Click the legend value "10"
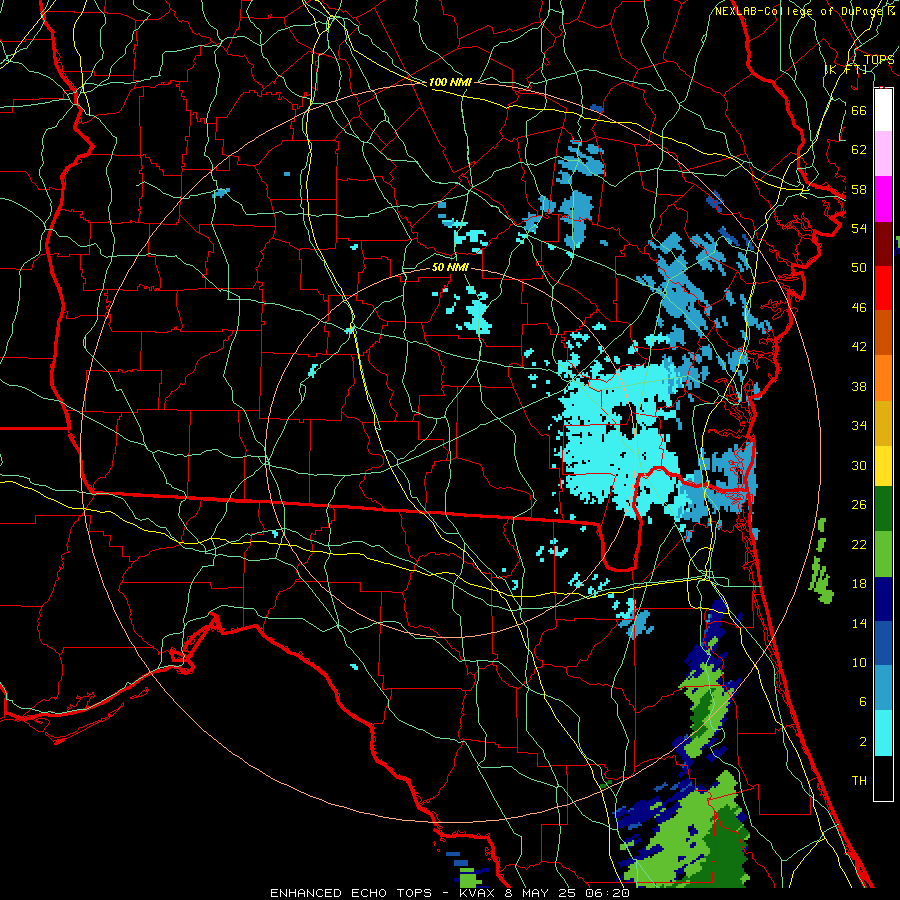 point(859,663)
